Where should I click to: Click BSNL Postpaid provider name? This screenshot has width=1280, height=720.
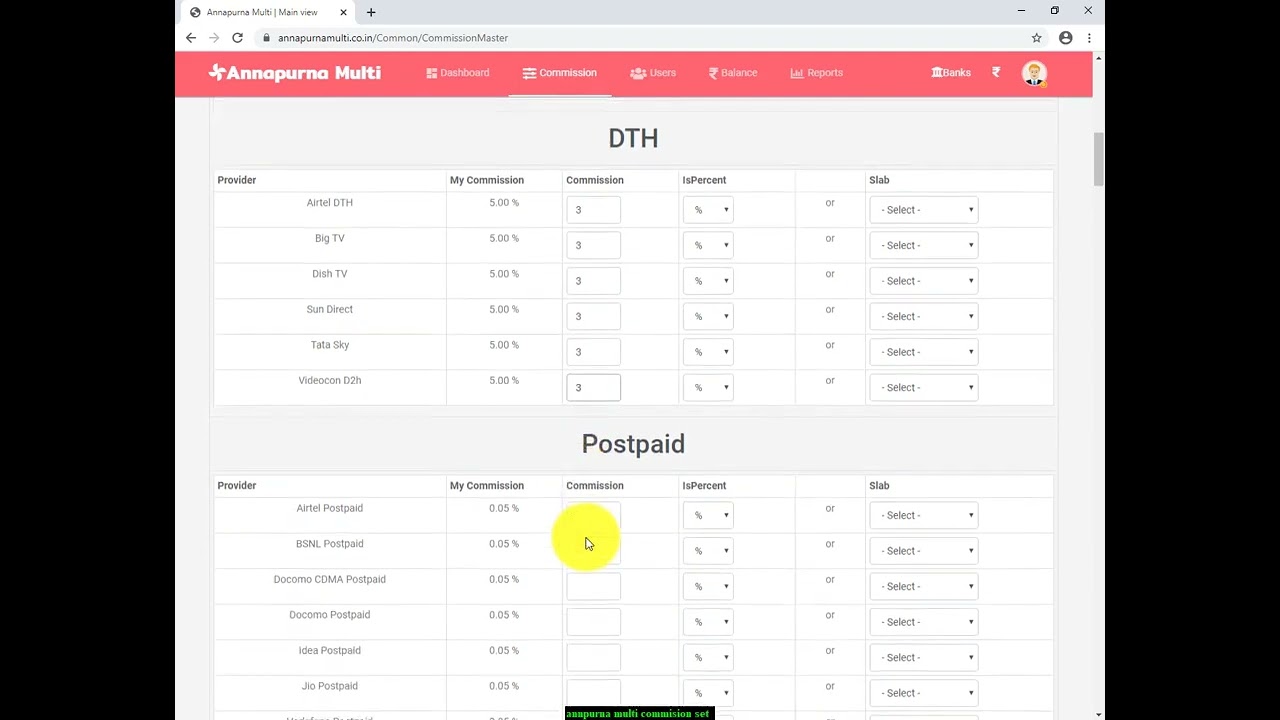click(330, 544)
